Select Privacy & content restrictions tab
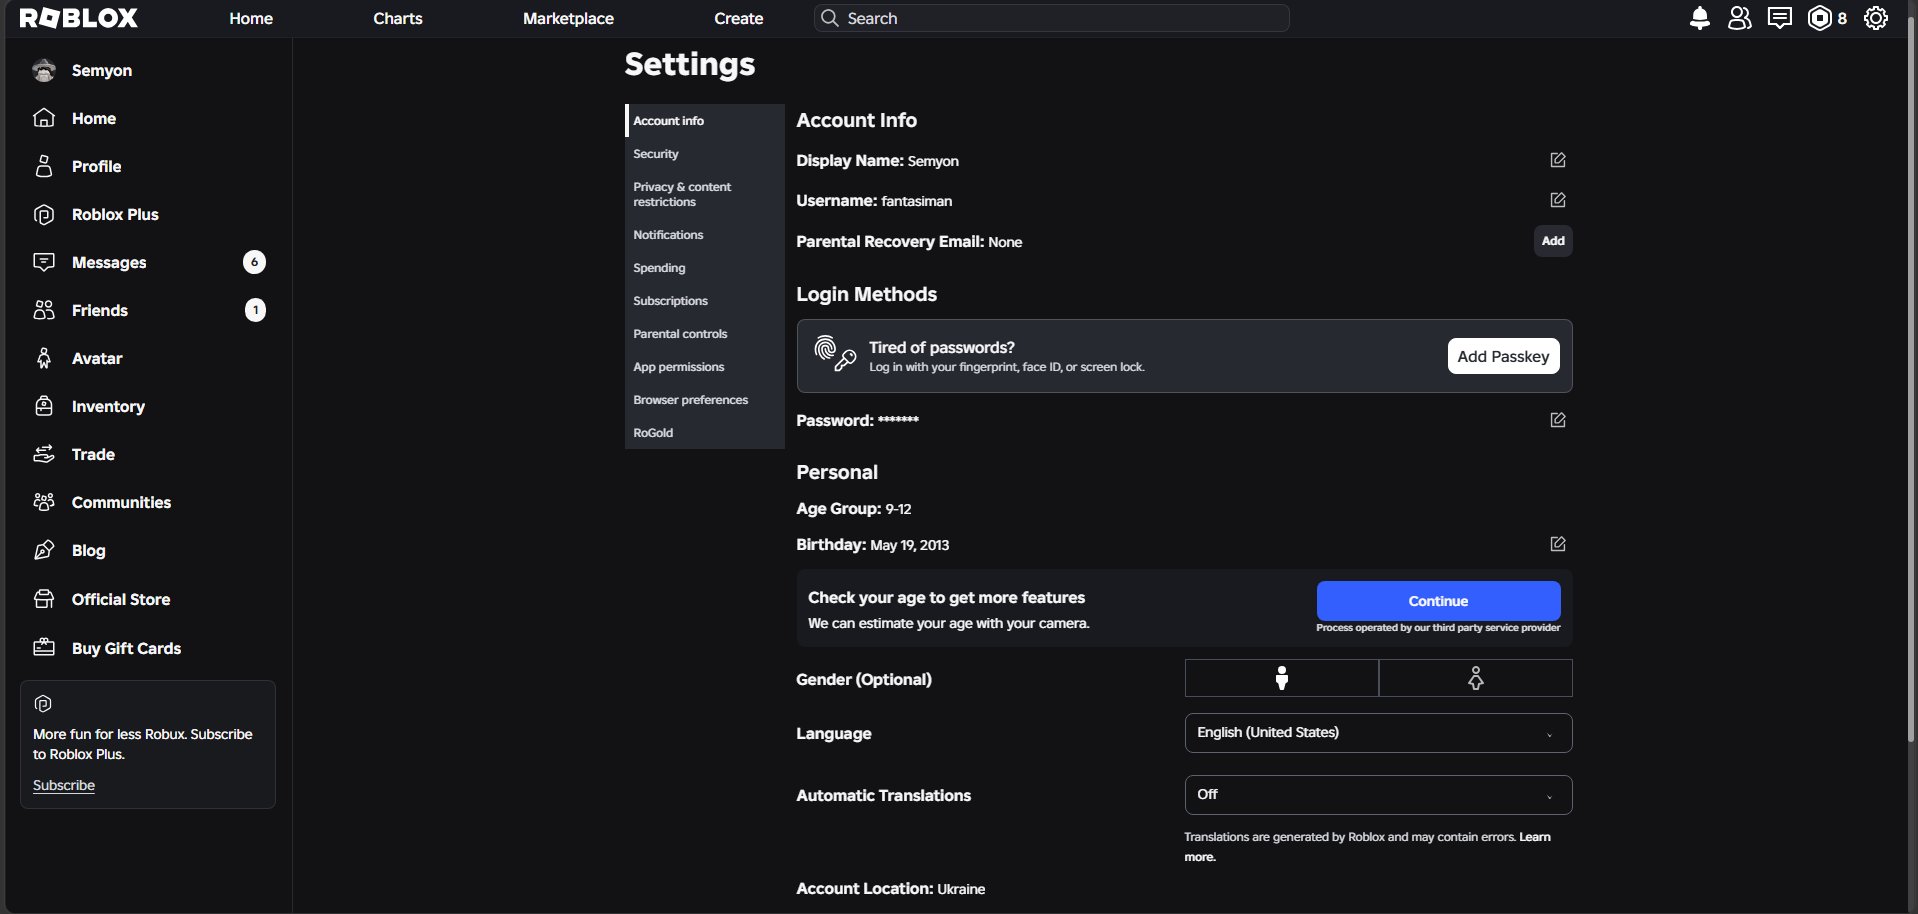The width and height of the screenshot is (1918, 914). (x=705, y=194)
